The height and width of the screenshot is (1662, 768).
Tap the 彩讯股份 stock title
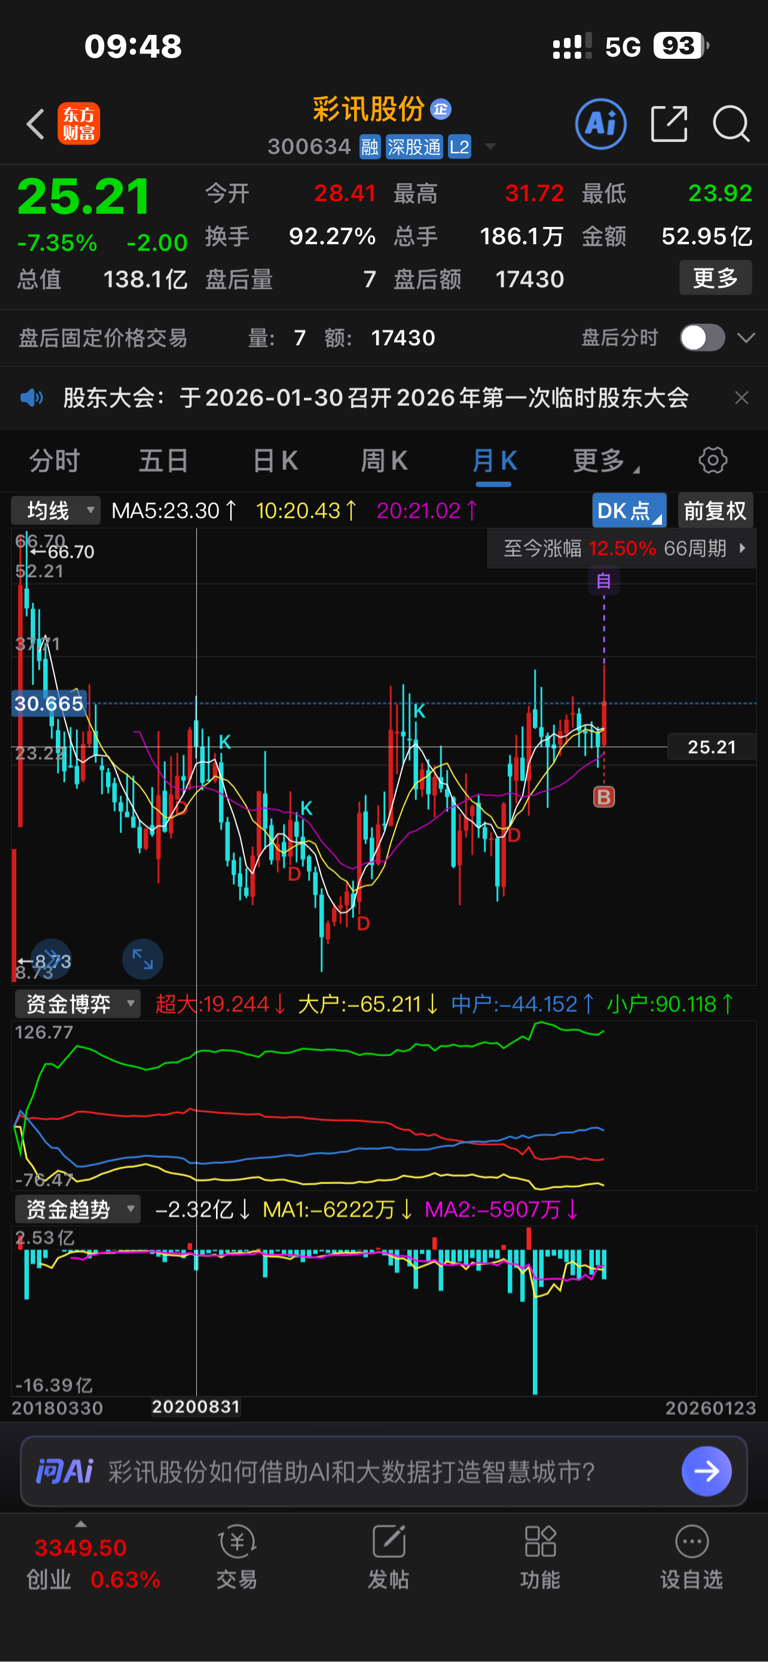click(x=368, y=108)
